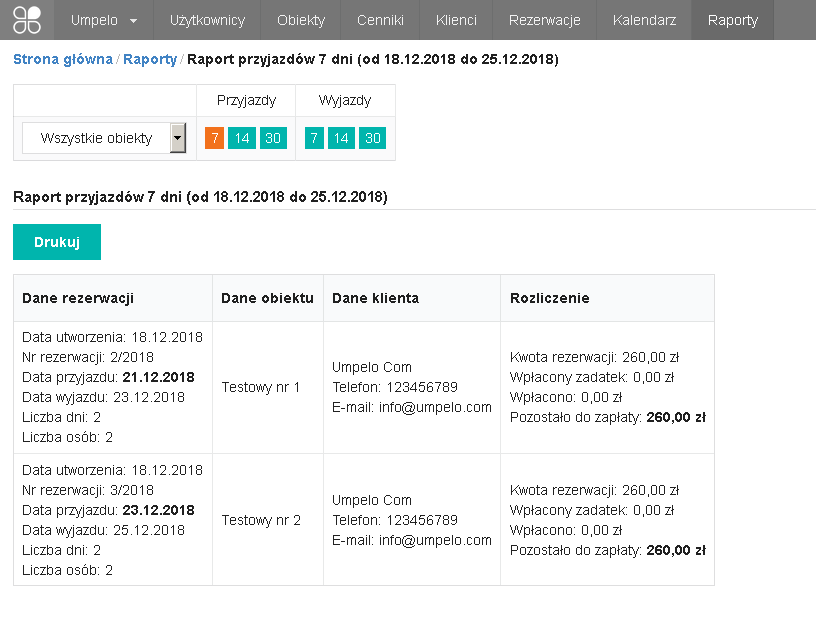Screen dimensions: 816x620
Task: Expand the Wszystkie obiekty dropdown
Action: (x=105, y=138)
